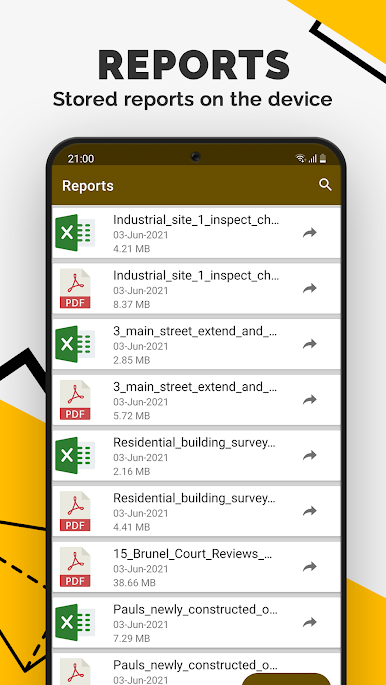
Task: Share the 4.41 MB Residential_building PDF report
Action: 310,511
